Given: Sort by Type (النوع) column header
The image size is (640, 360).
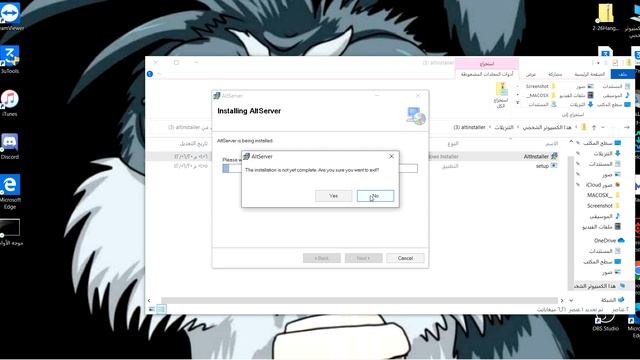Looking at the screenshot, I should click(453, 144).
